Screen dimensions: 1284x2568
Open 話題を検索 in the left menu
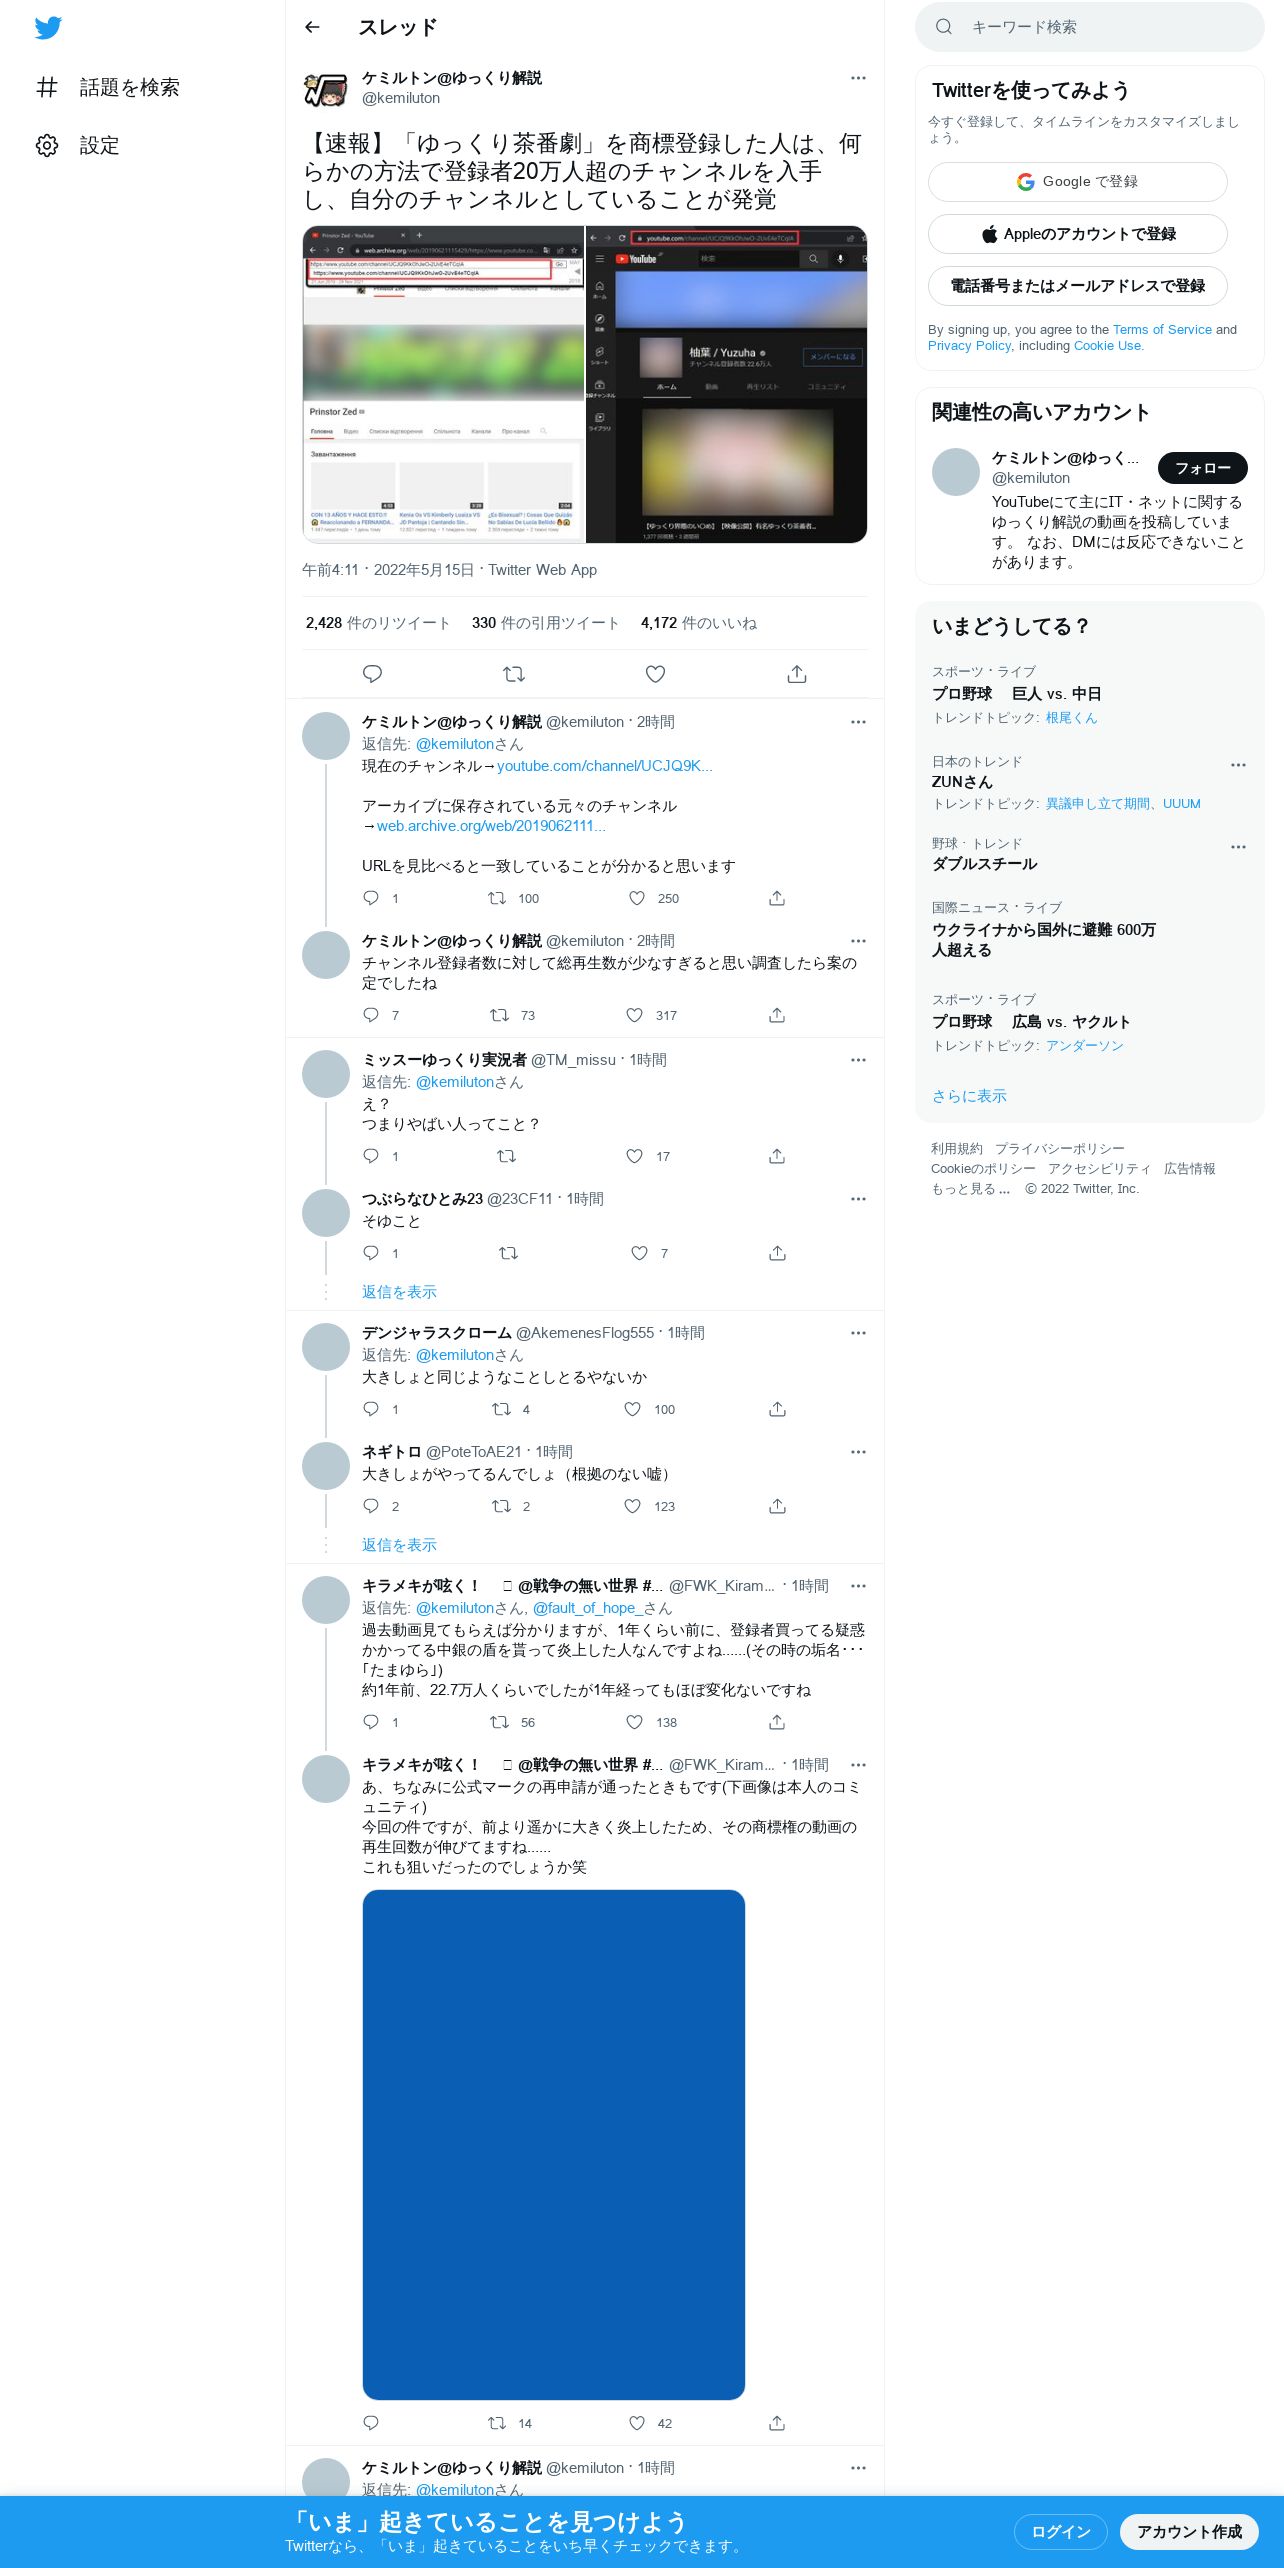point(108,87)
